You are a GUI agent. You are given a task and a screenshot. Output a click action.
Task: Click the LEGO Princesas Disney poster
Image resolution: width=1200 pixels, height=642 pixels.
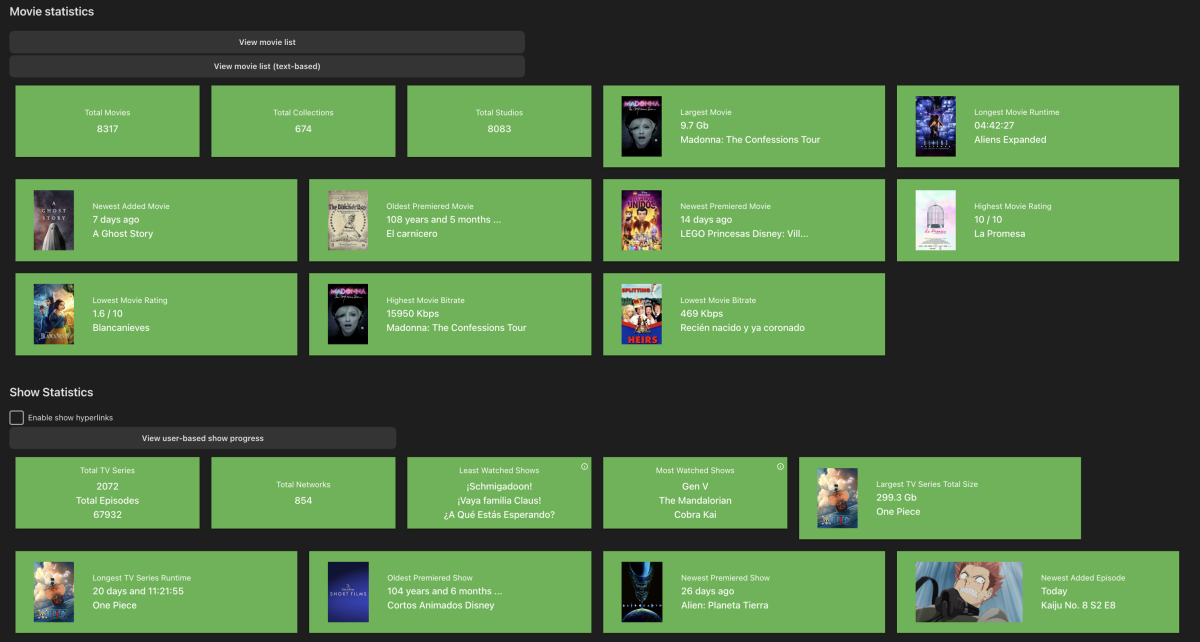pos(641,220)
